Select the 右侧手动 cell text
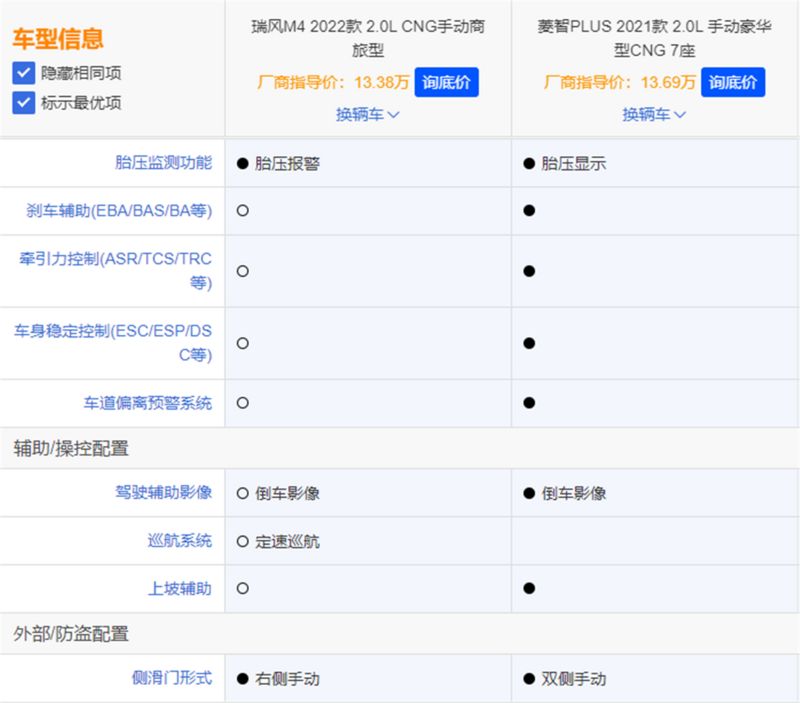This screenshot has height=703, width=800. 287,679
